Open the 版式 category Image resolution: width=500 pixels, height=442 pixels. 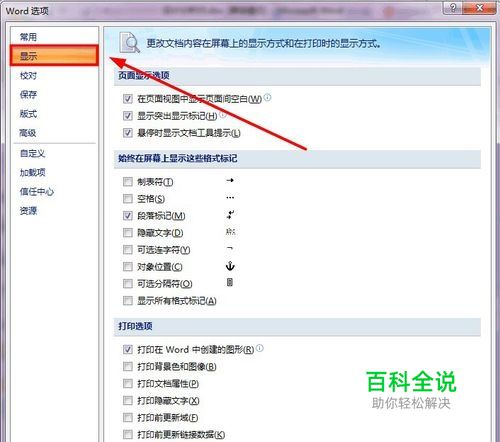[28, 114]
